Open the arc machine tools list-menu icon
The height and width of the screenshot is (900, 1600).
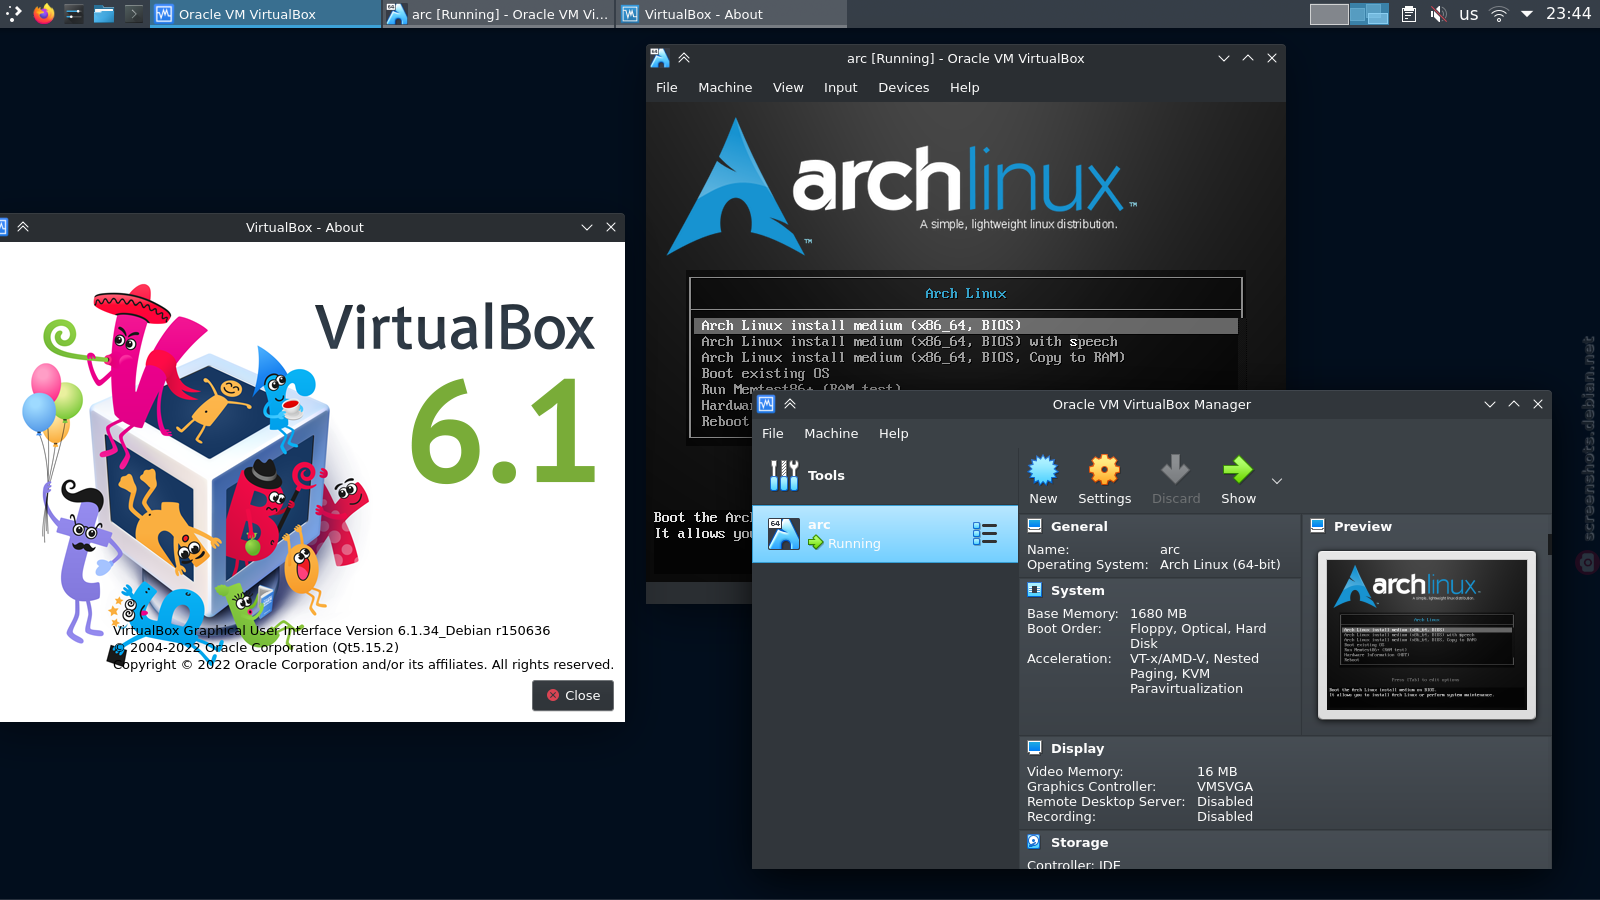985,534
